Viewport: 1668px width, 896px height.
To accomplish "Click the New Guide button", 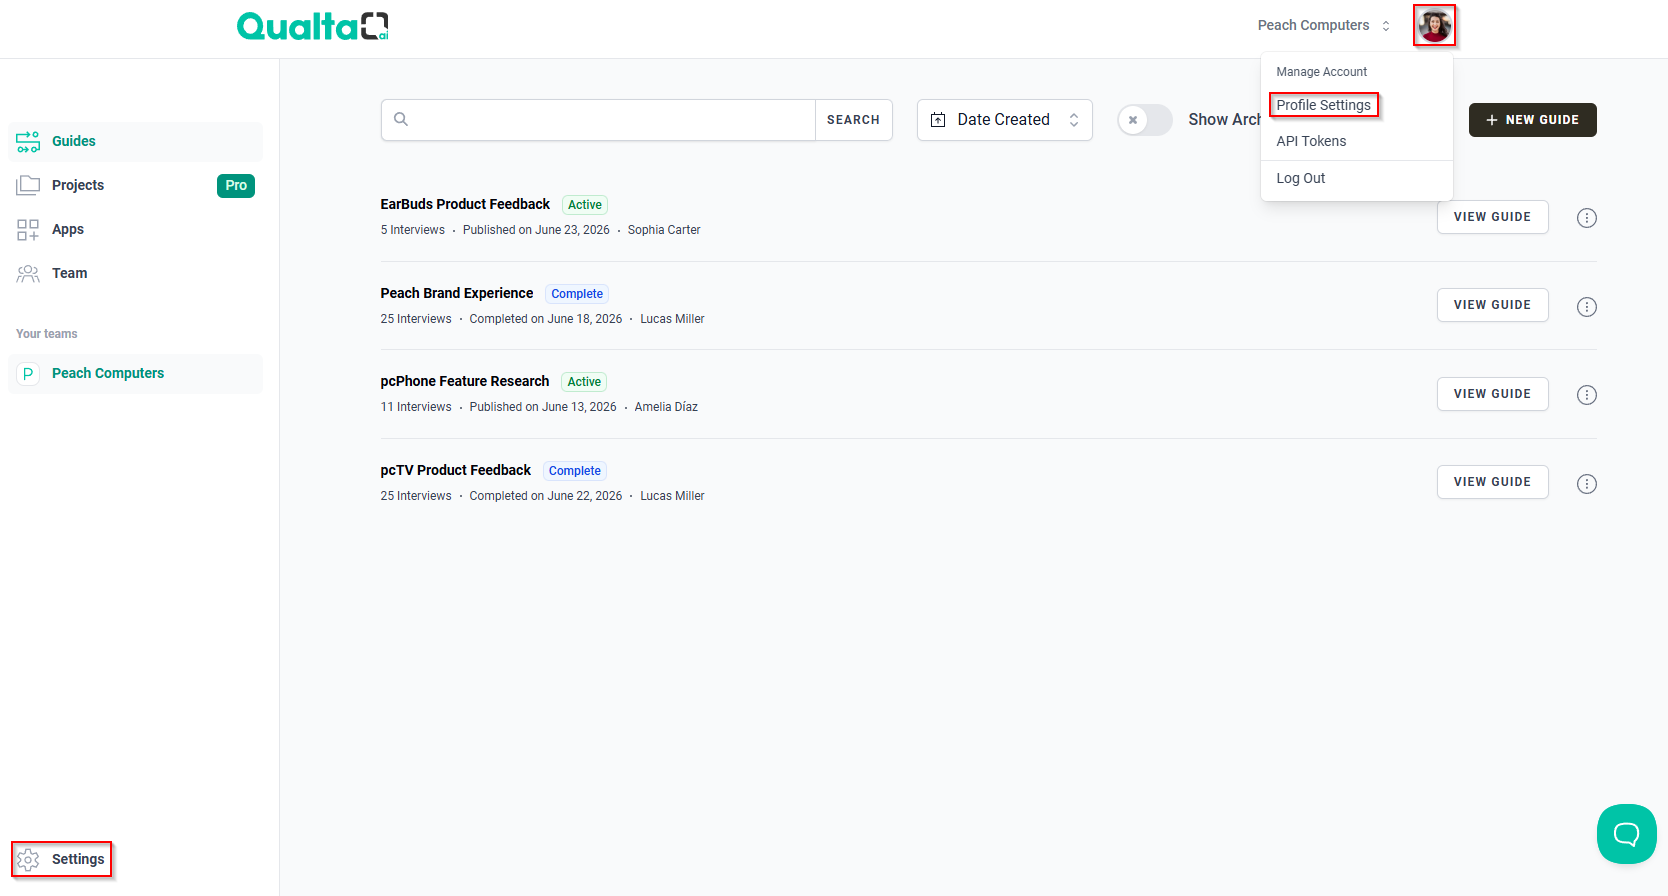I will pyautogui.click(x=1532, y=120).
